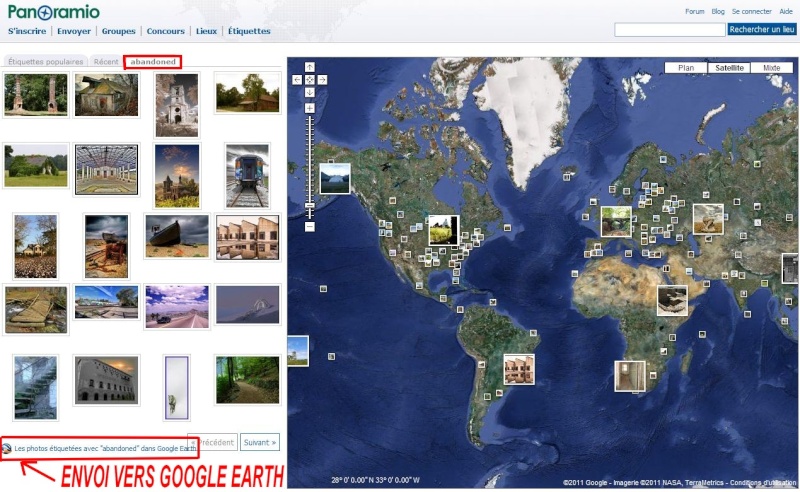800x492 pixels.
Task: Open the desert highway with car thumbnail
Action: pyautogui.click(x=177, y=307)
